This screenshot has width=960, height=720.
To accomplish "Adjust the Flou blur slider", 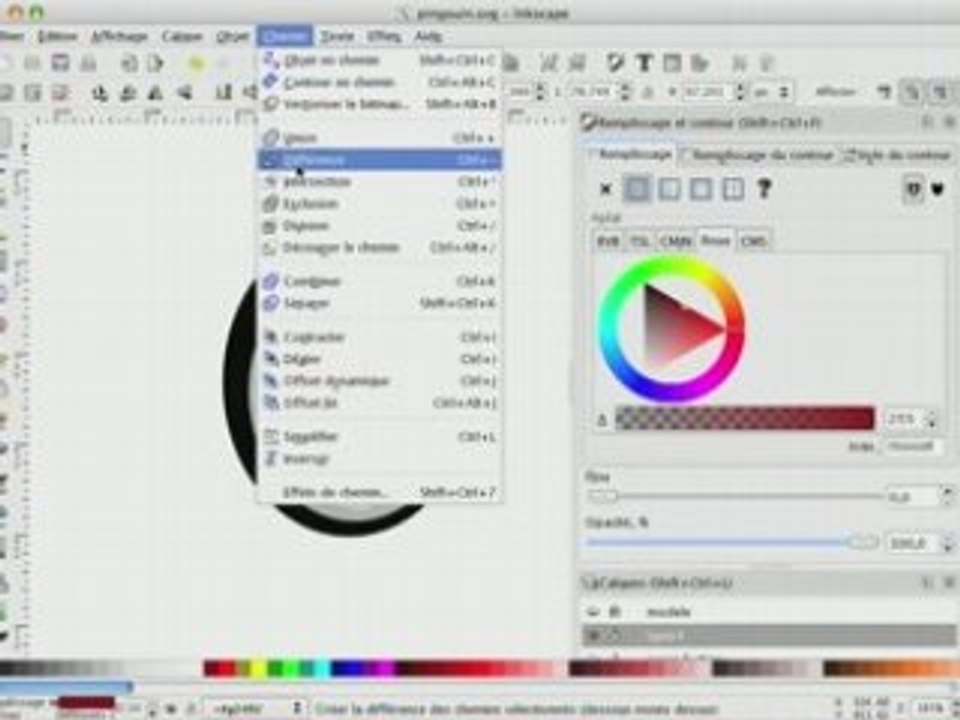I will (x=735, y=497).
